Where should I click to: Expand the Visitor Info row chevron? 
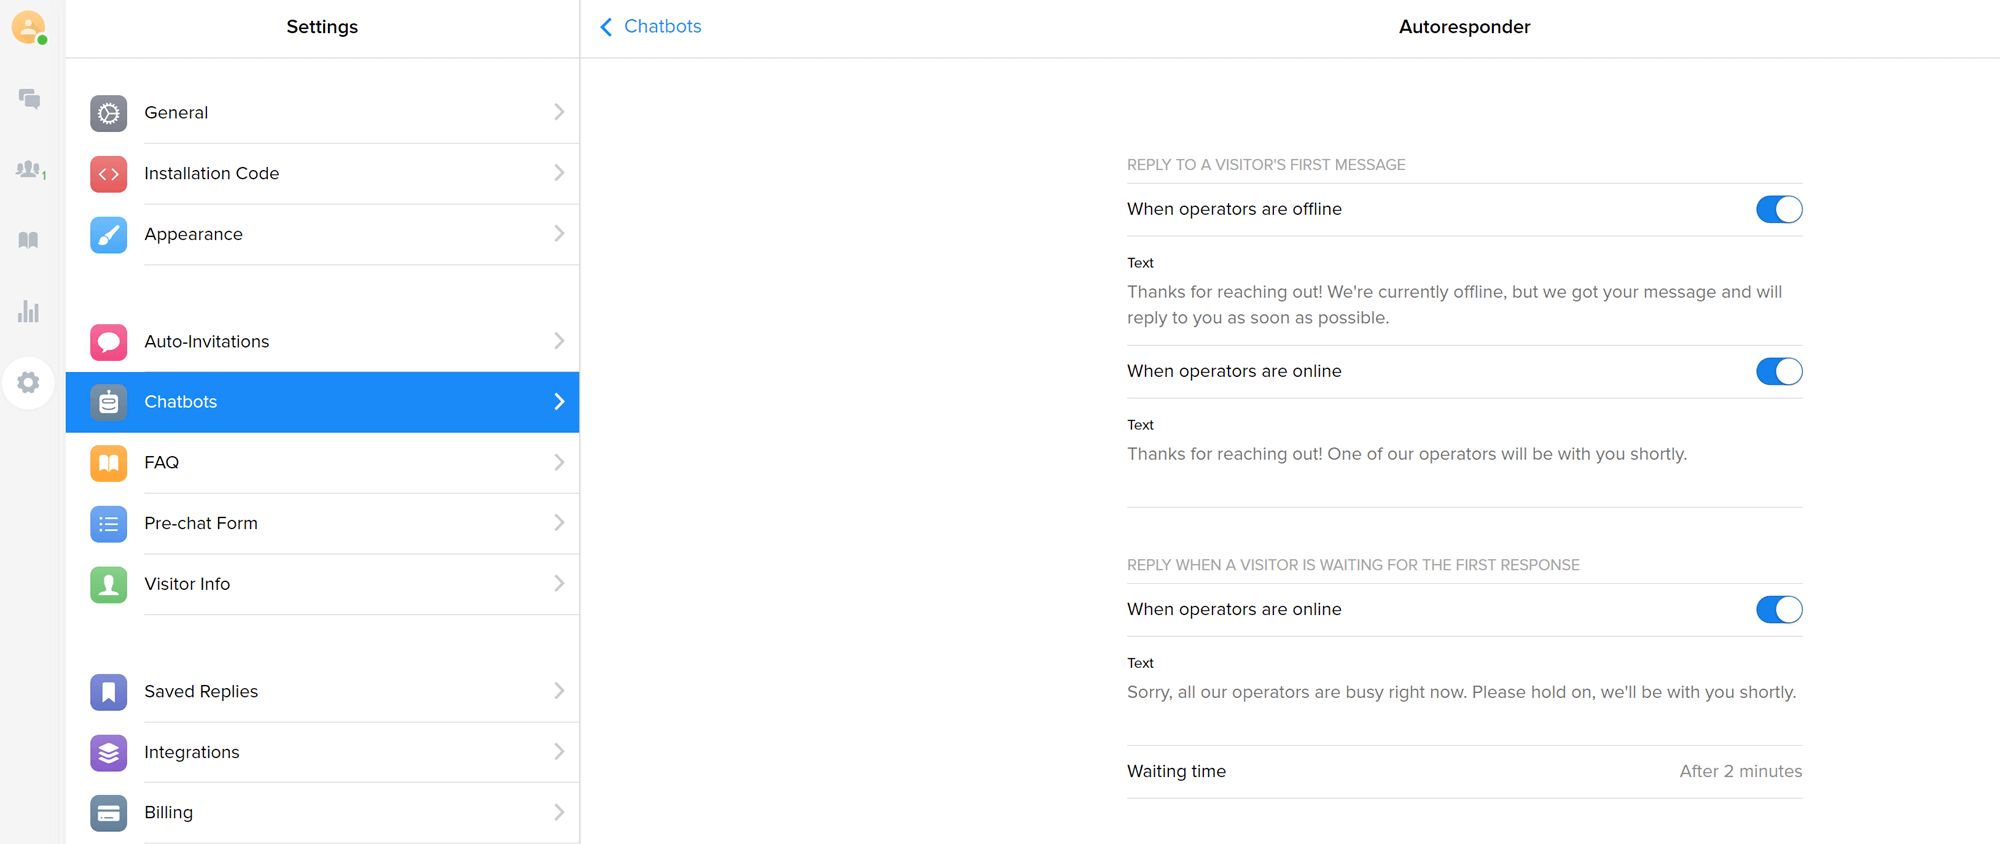559,584
